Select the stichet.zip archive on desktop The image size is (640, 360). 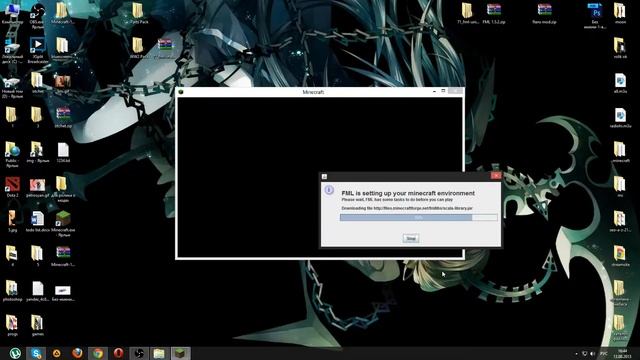[63, 118]
